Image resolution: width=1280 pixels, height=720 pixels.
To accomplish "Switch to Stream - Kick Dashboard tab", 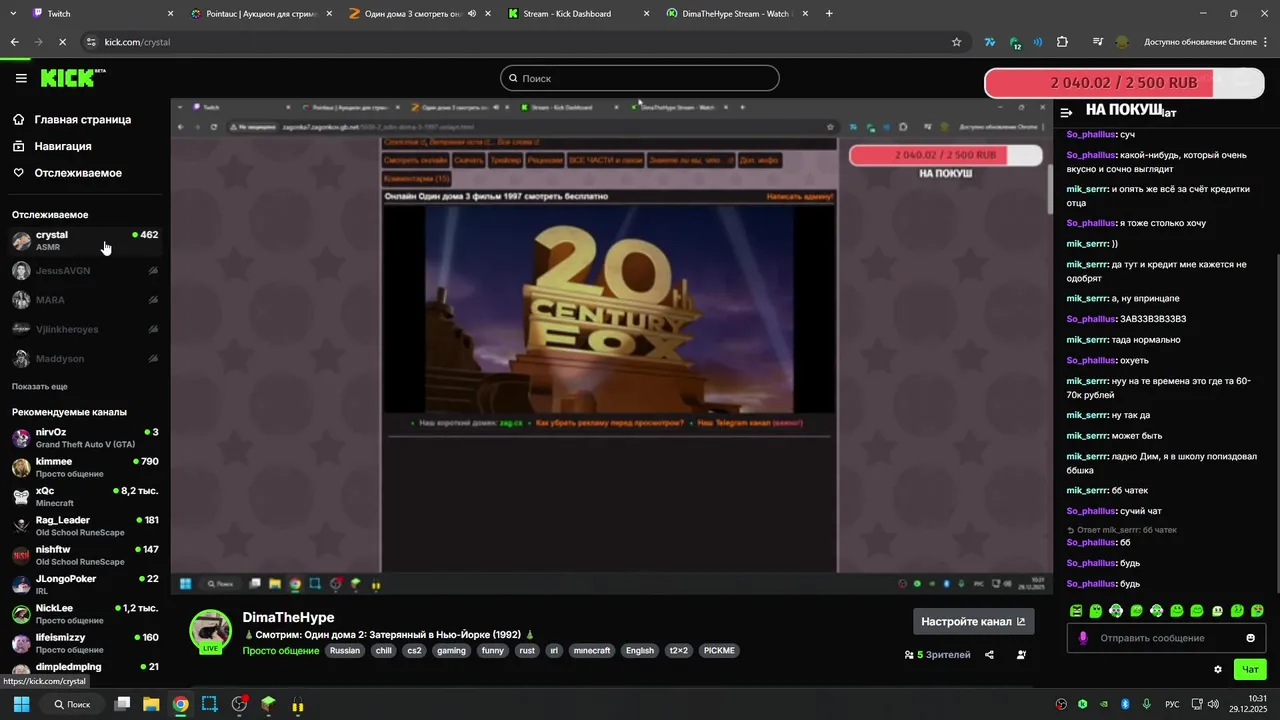I will click(x=578, y=14).
